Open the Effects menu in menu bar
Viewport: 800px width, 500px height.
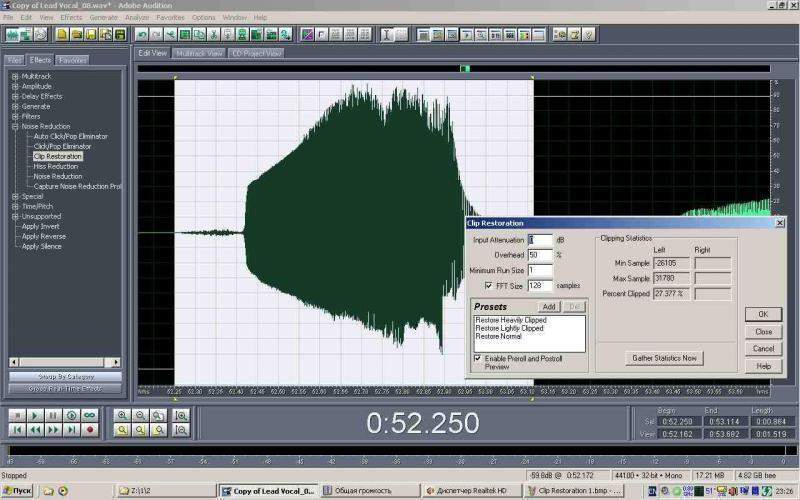(x=71, y=17)
